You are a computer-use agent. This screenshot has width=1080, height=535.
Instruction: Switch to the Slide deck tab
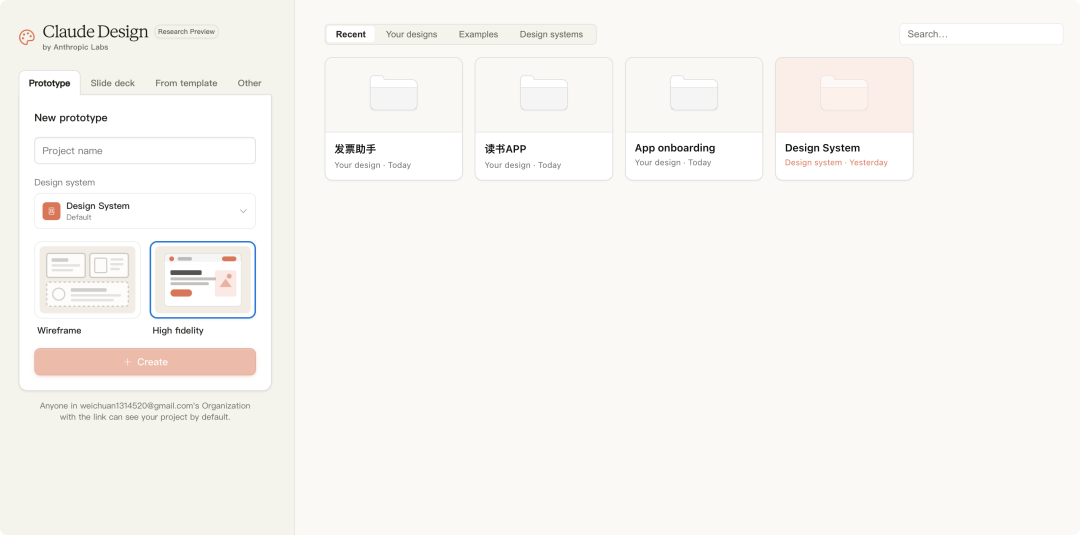[x=112, y=83]
